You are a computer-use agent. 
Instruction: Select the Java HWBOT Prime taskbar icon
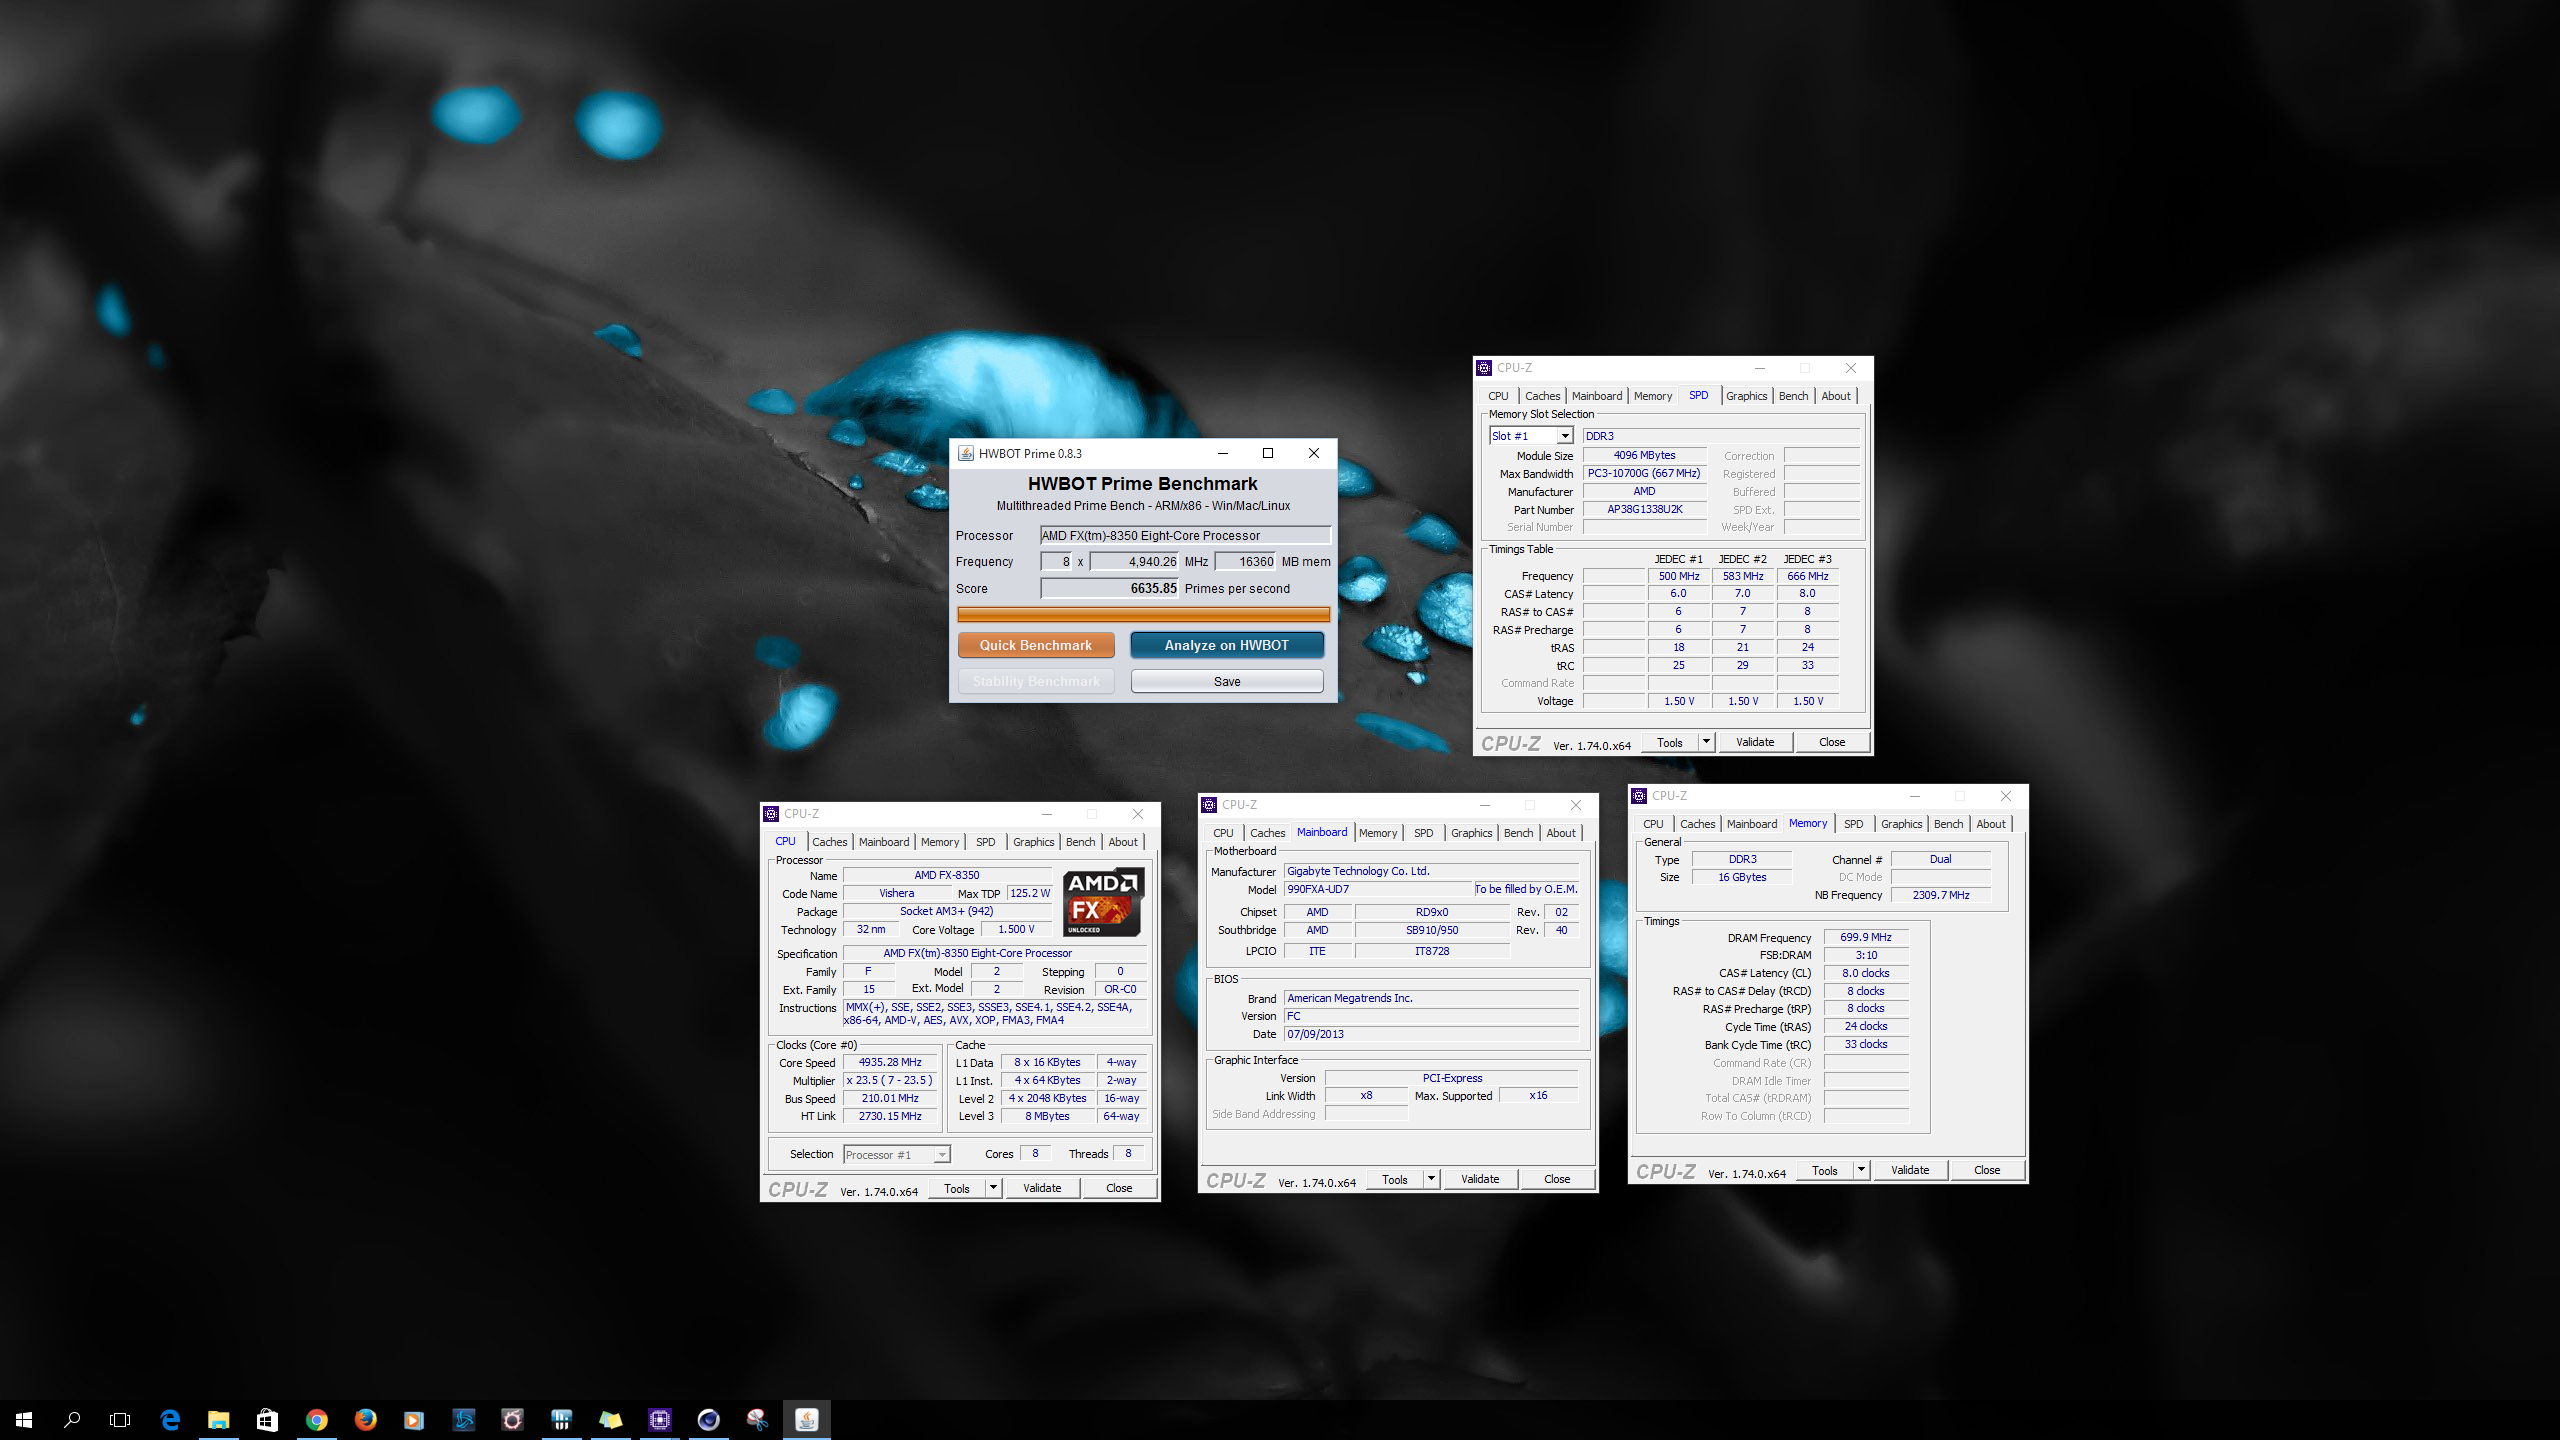pos(806,1419)
